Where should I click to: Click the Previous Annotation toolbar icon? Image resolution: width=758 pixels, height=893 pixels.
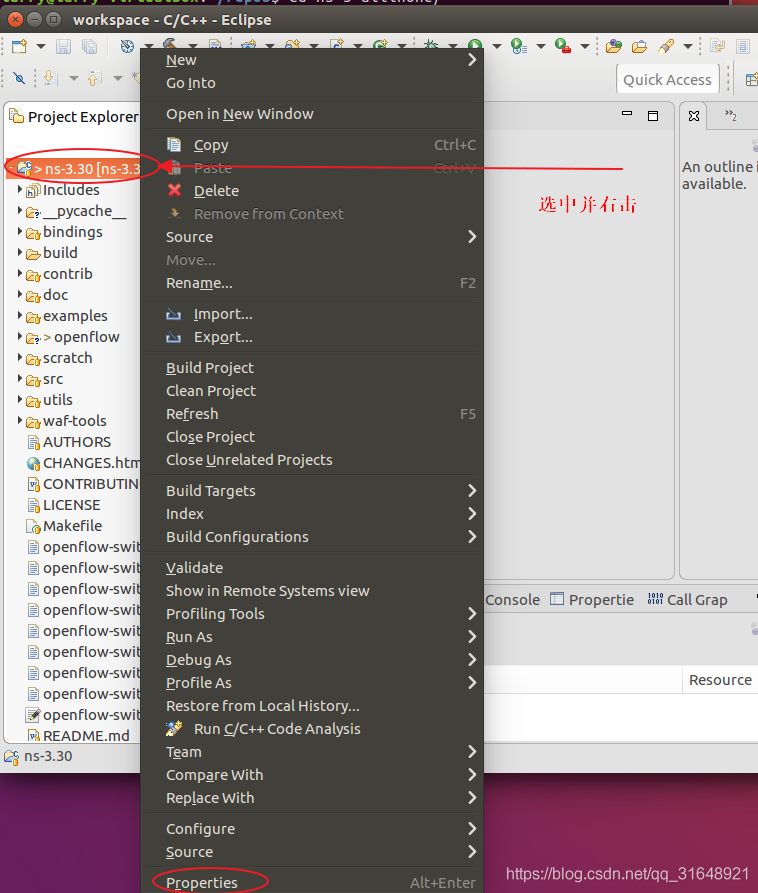click(x=95, y=77)
